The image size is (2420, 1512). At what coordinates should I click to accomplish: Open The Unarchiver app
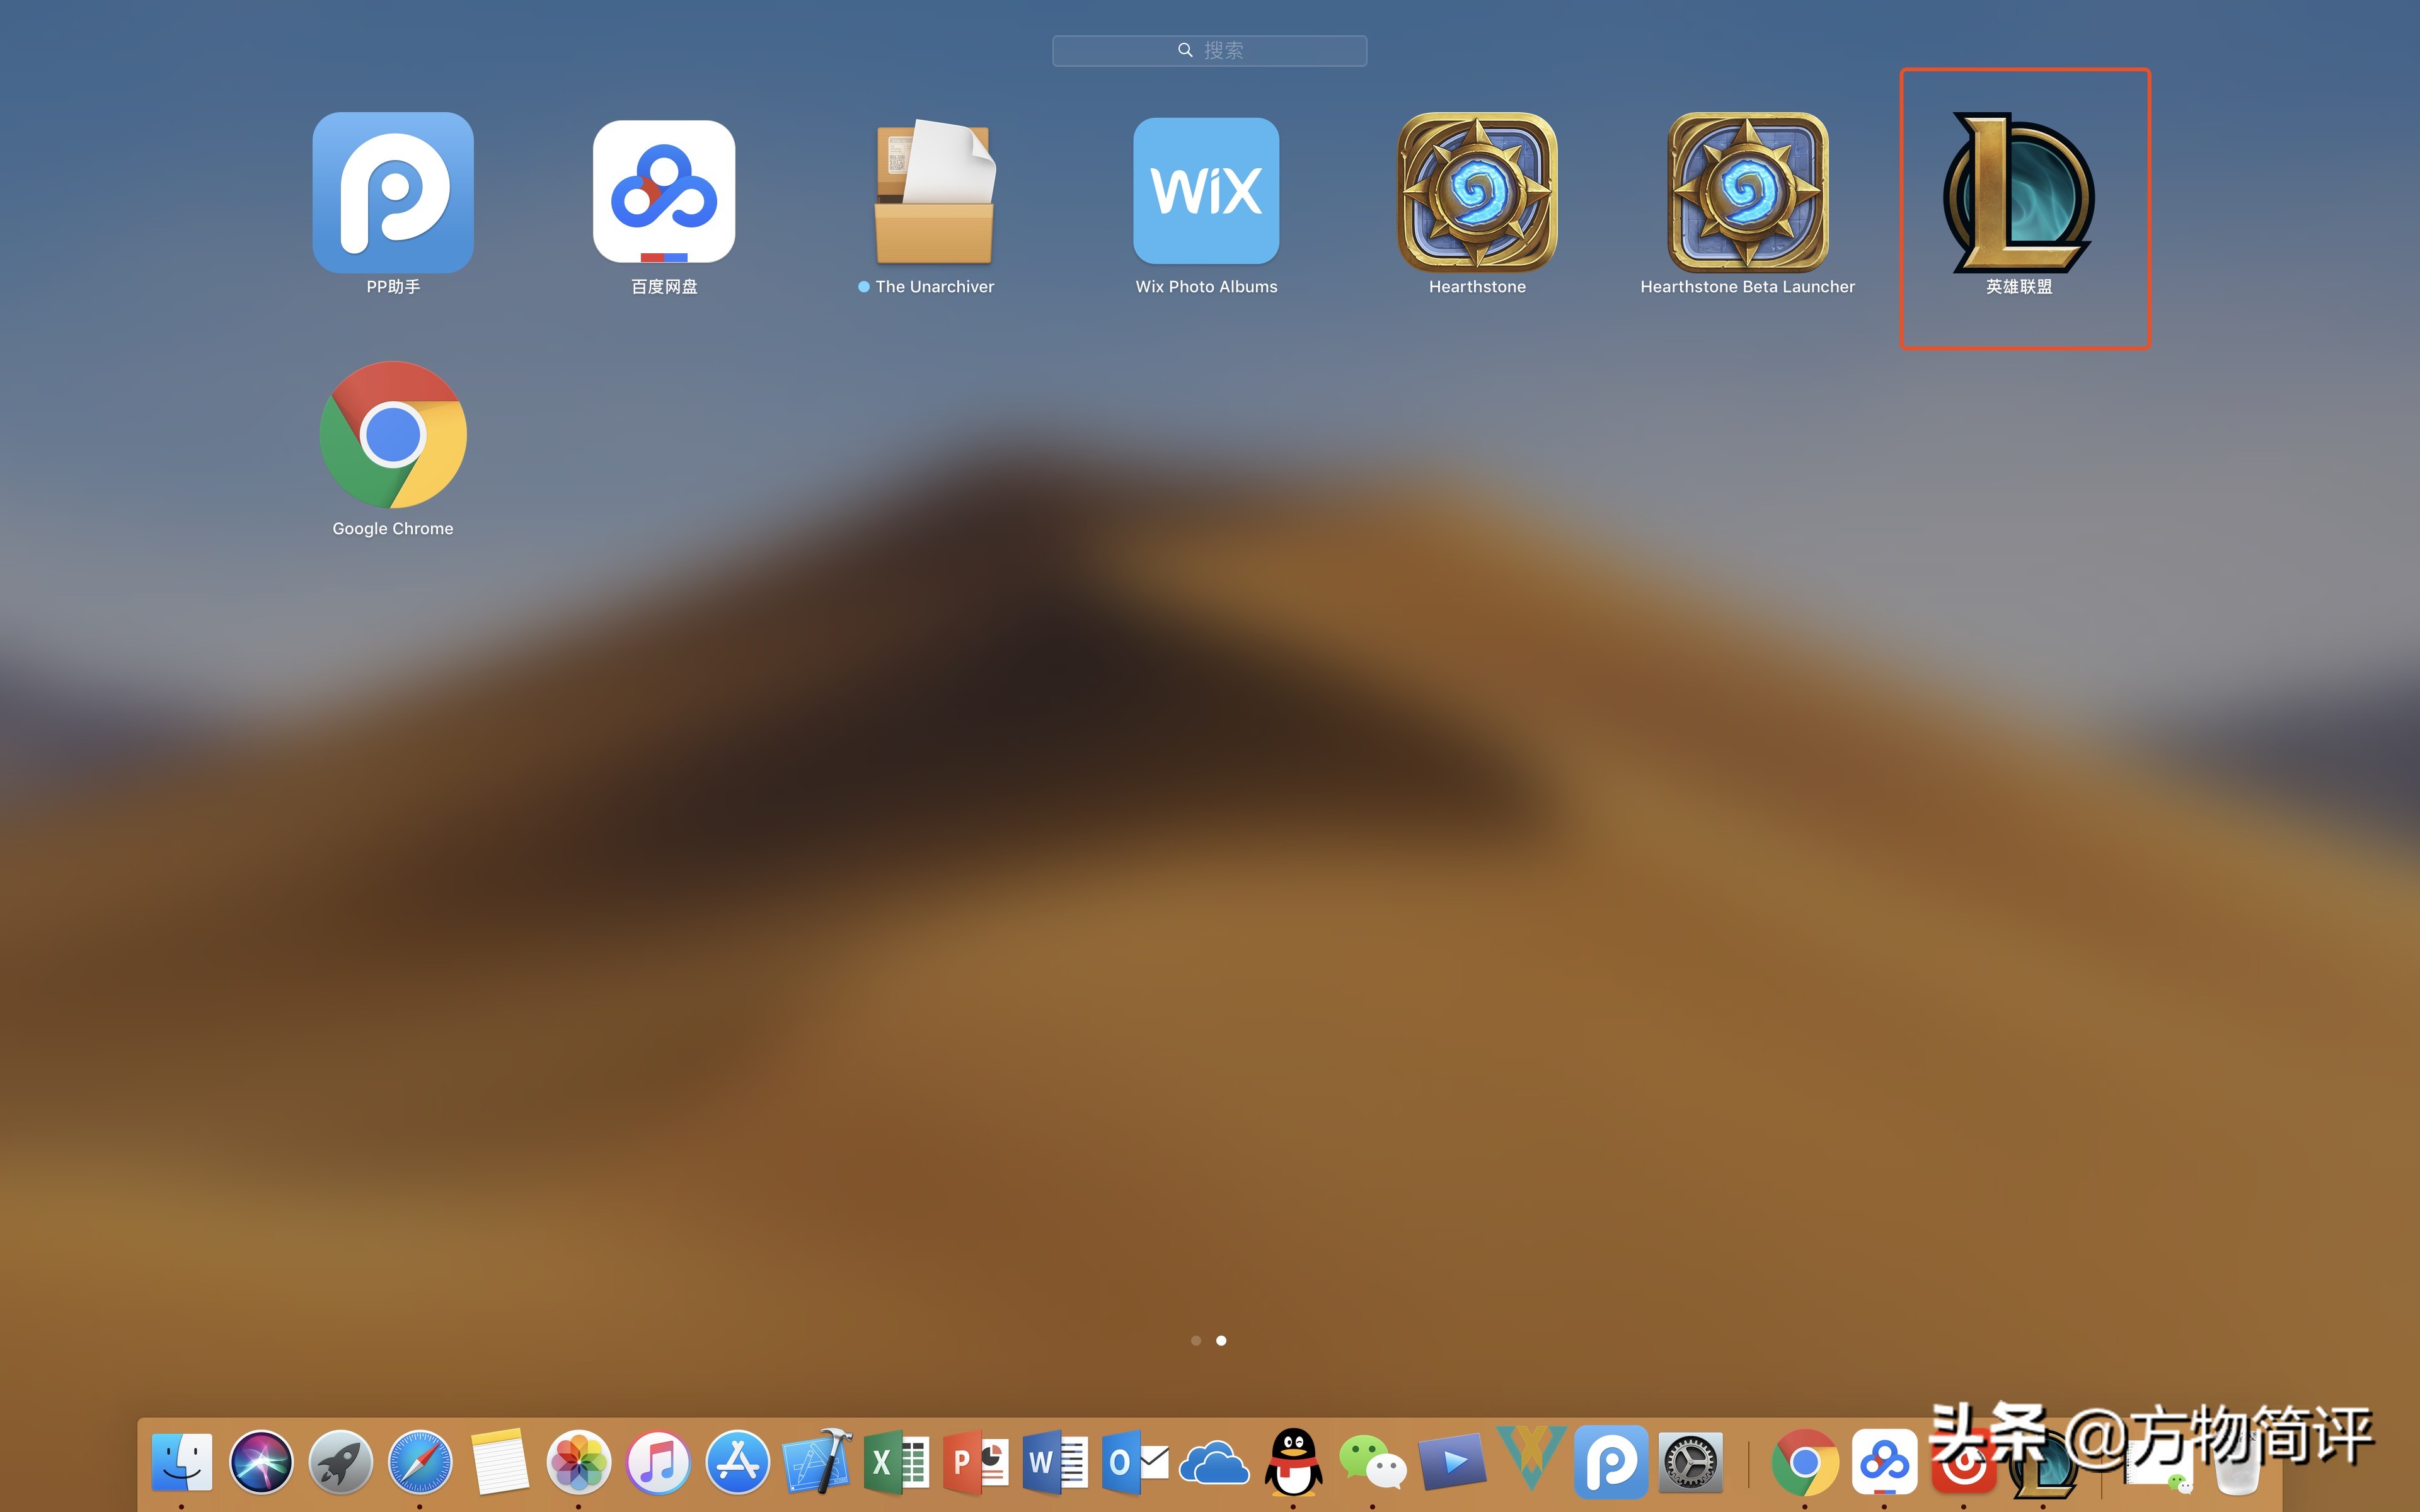(934, 193)
